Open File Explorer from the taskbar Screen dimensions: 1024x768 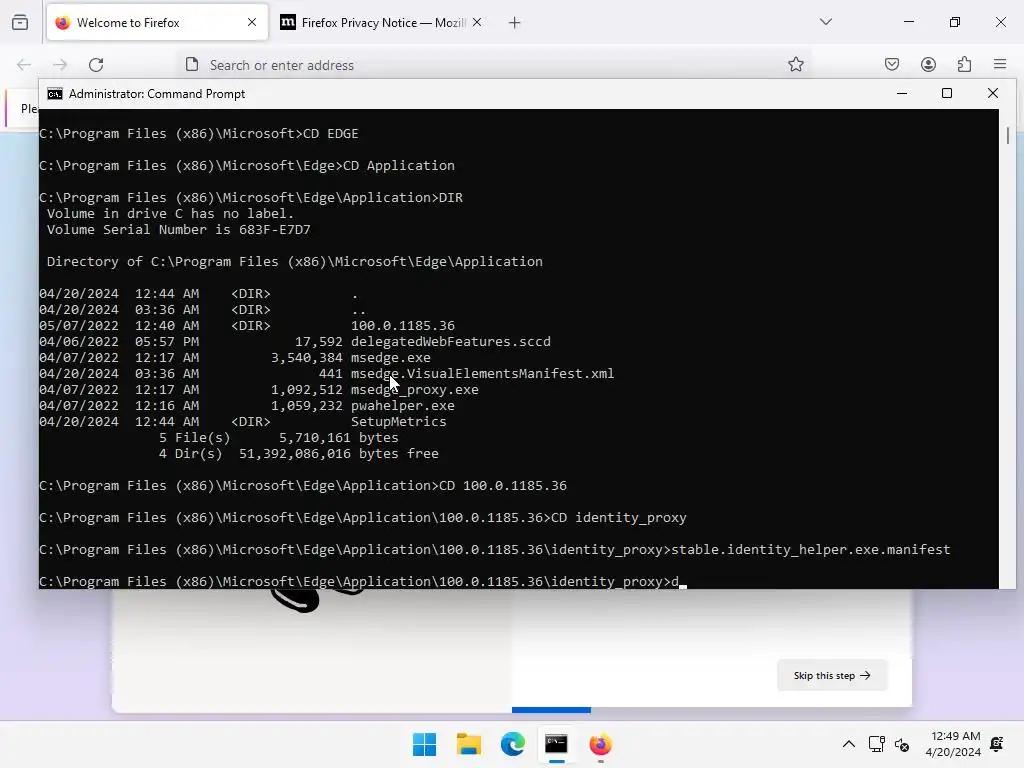[469, 744]
